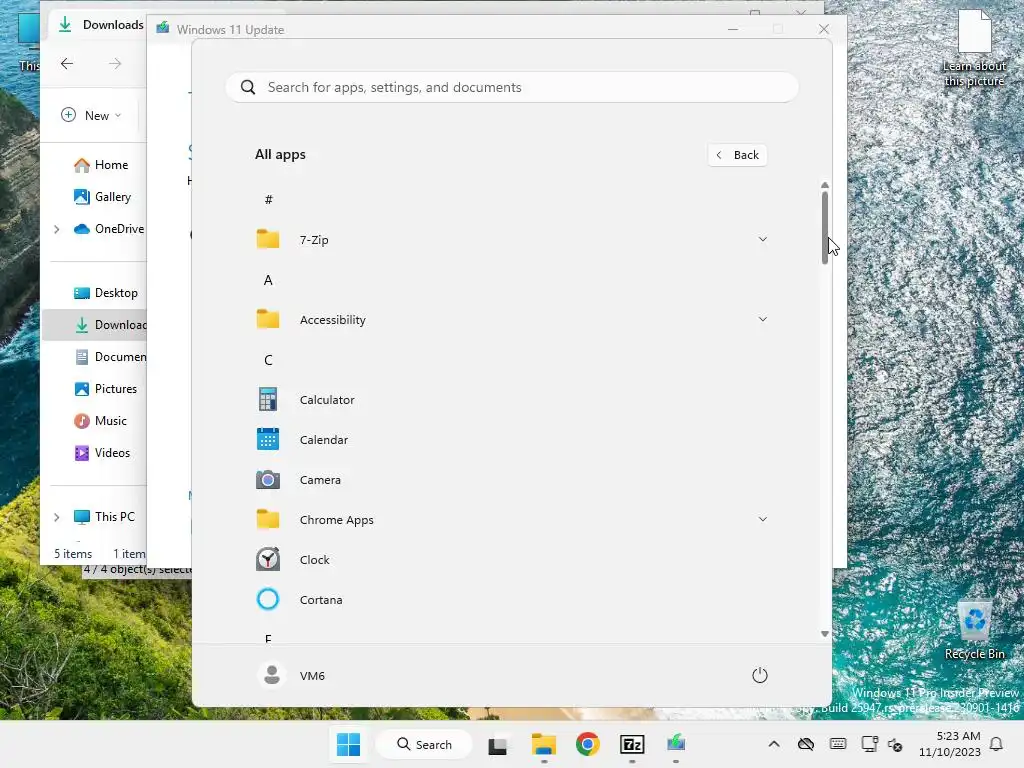This screenshot has width=1024, height=768.
Task: Select Pictures in File Explorer sidebar
Action: (105, 389)
